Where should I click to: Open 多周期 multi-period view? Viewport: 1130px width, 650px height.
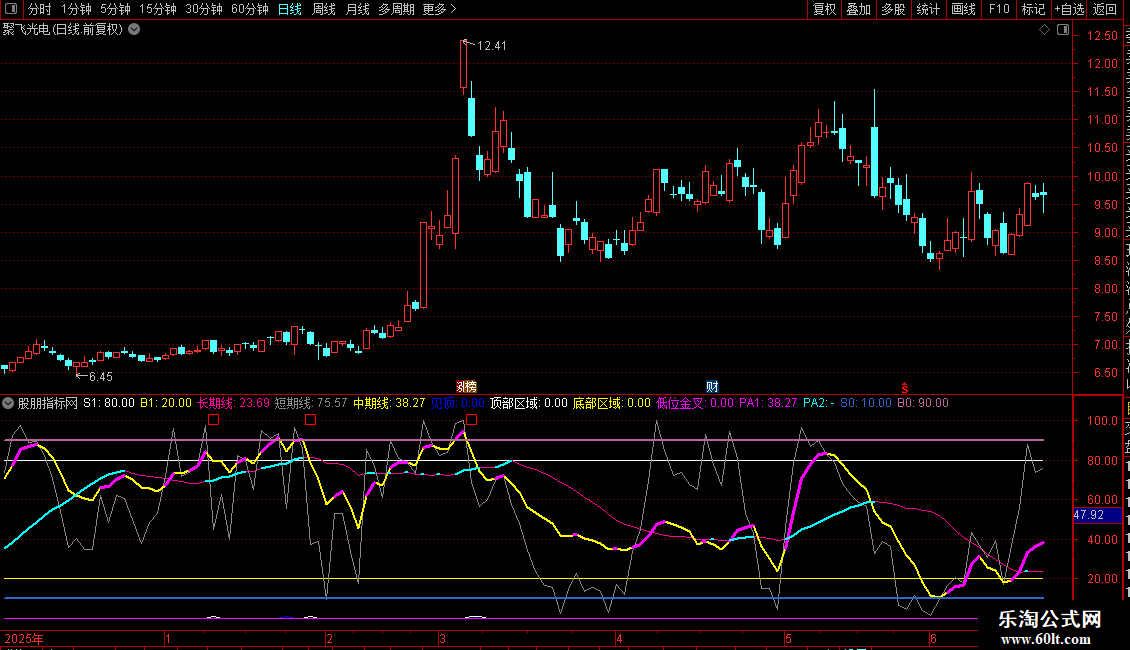click(396, 9)
